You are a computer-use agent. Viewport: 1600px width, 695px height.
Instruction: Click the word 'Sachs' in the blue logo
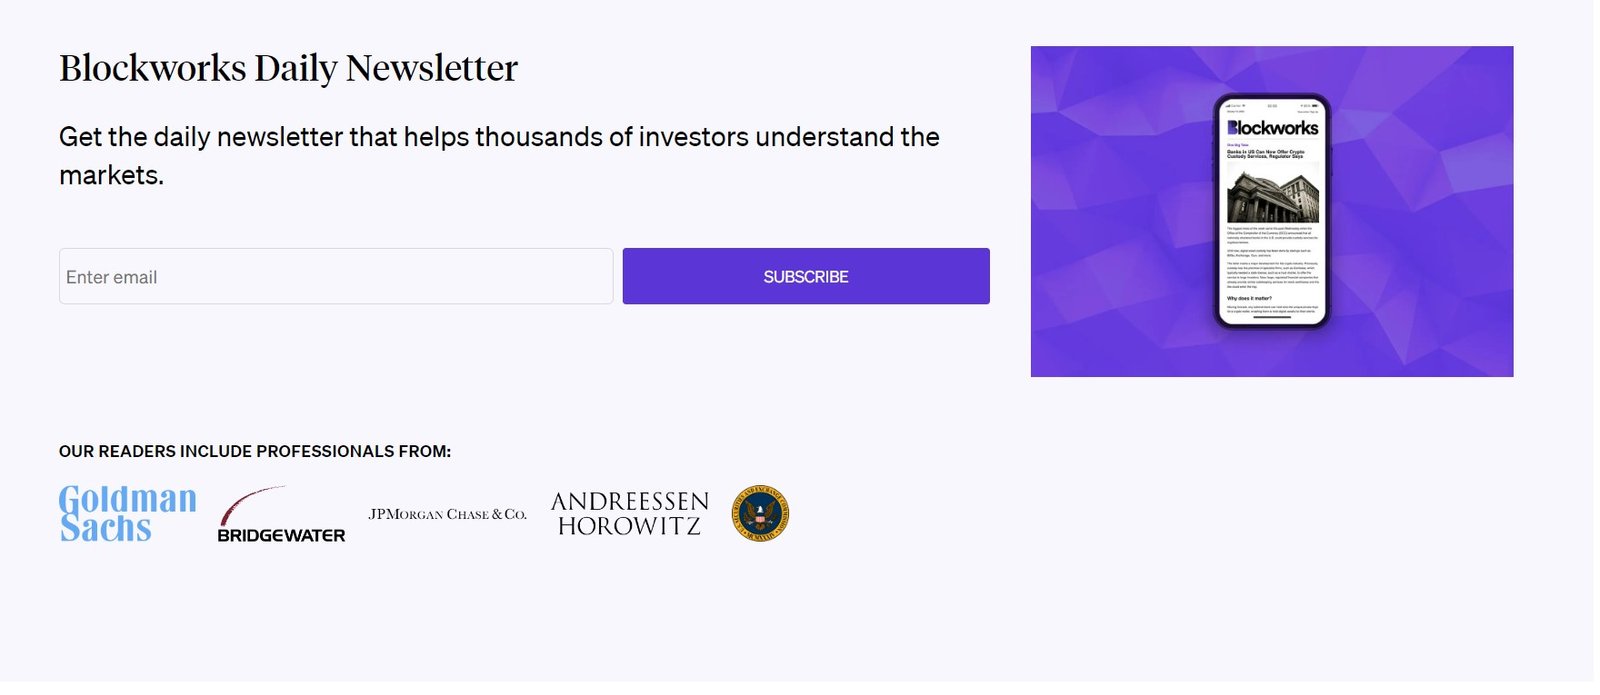106,528
